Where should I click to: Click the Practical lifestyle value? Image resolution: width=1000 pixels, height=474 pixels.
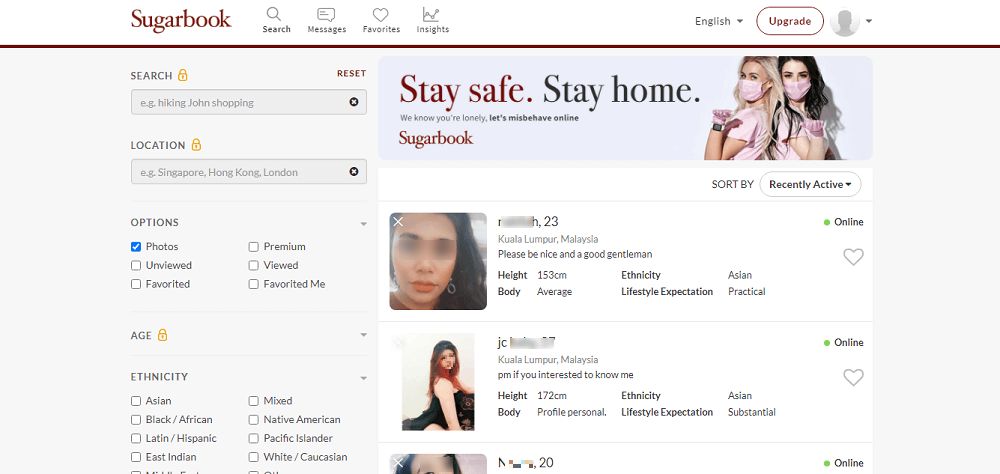(746, 292)
